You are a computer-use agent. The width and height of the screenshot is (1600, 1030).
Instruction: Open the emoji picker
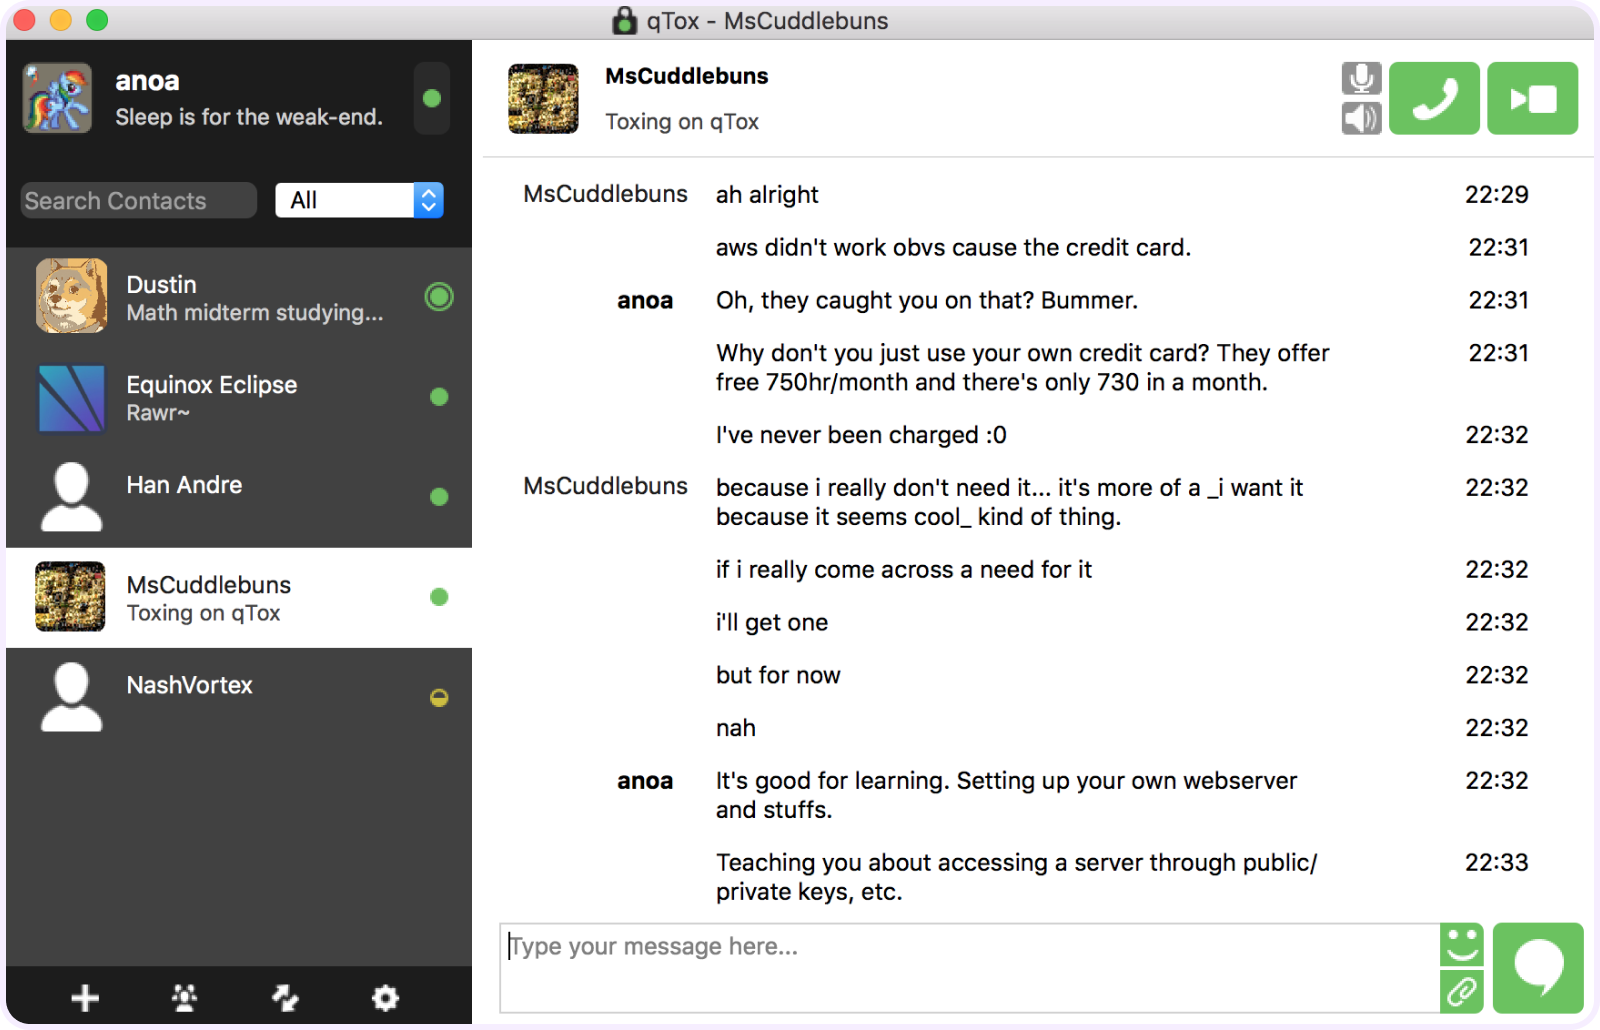click(x=1462, y=944)
